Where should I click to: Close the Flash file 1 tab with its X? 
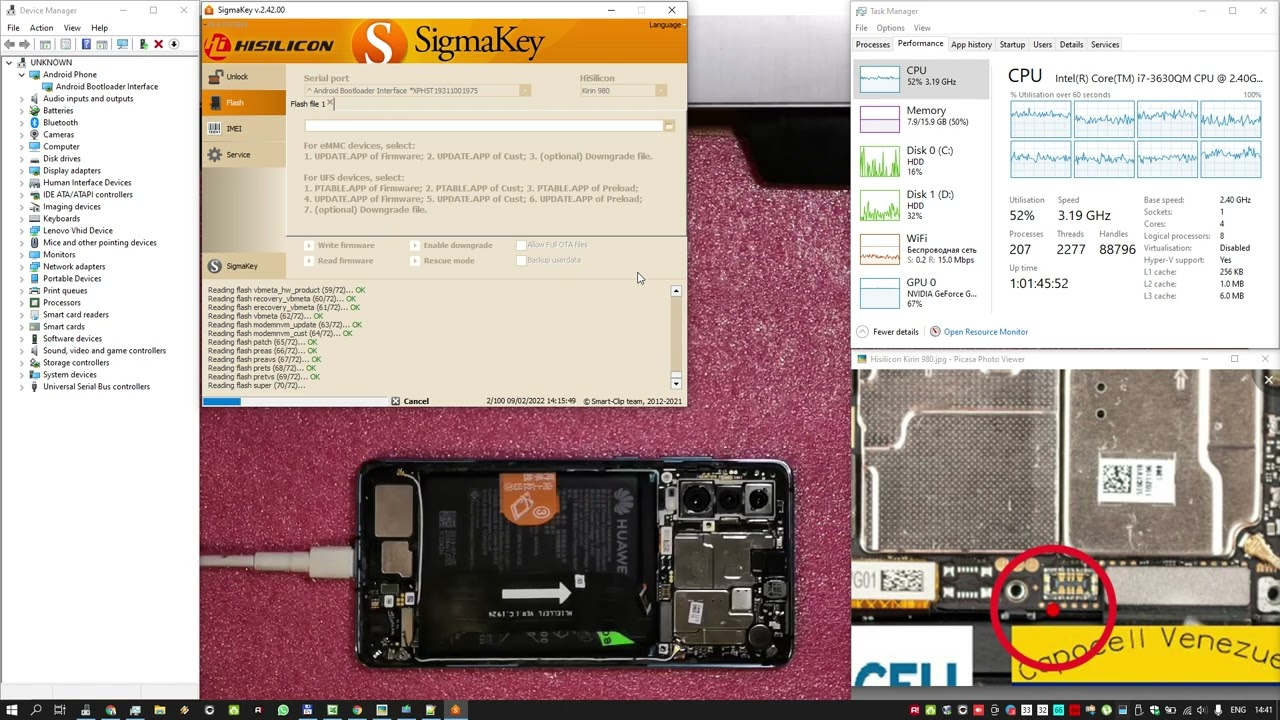331,104
